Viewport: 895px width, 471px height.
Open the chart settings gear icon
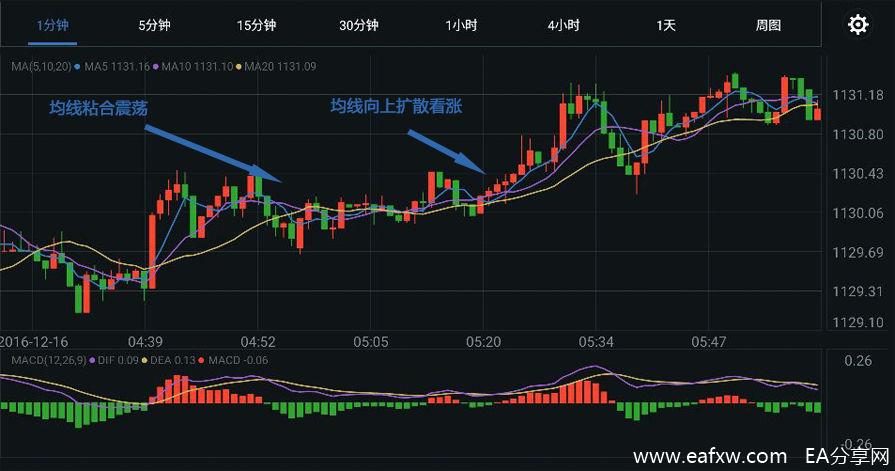click(858, 25)
